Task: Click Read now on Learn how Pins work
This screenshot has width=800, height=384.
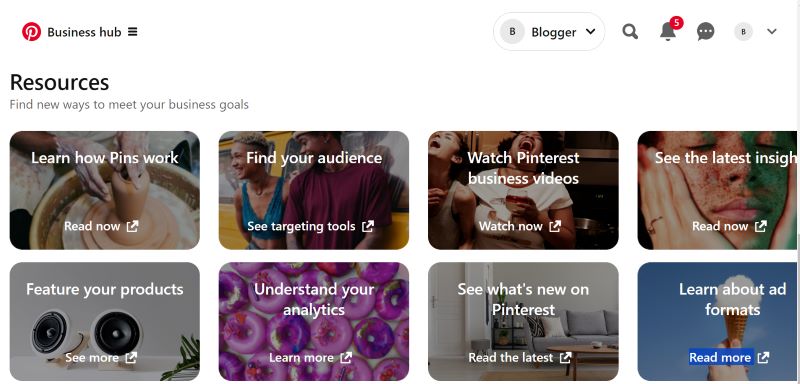Action: pos(92,226)
